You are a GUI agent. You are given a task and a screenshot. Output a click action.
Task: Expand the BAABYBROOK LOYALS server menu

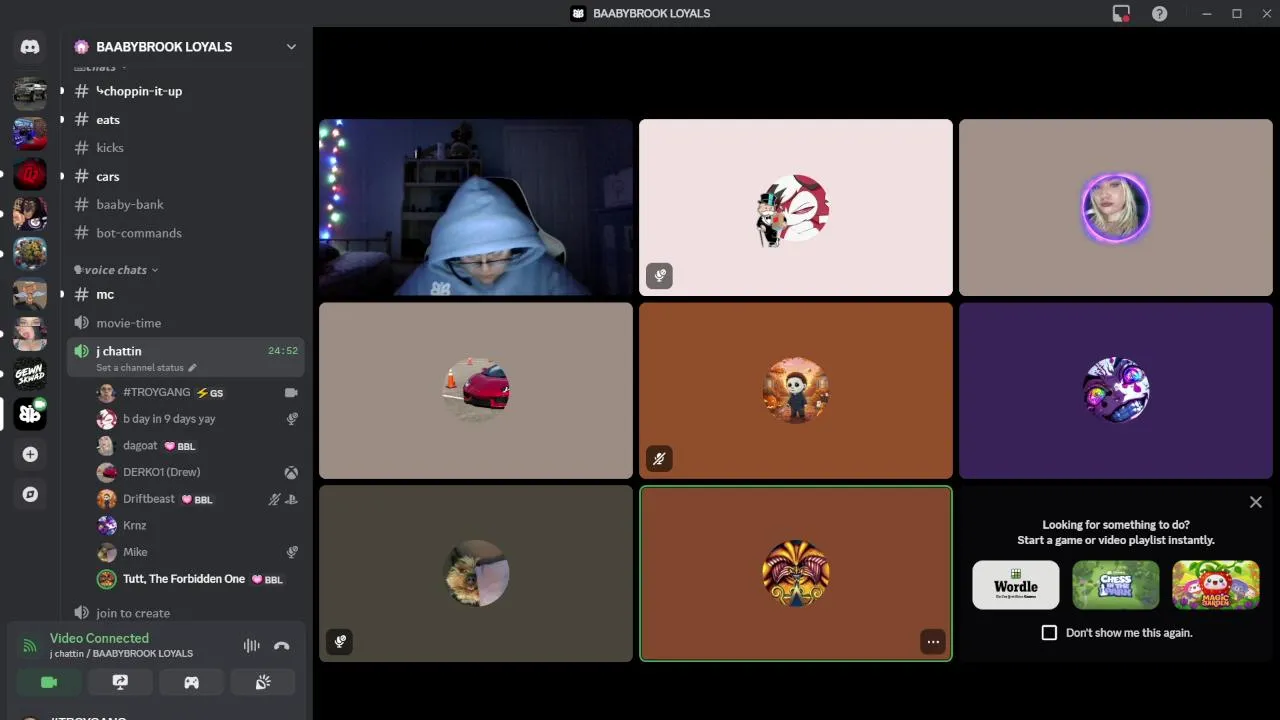291,47
